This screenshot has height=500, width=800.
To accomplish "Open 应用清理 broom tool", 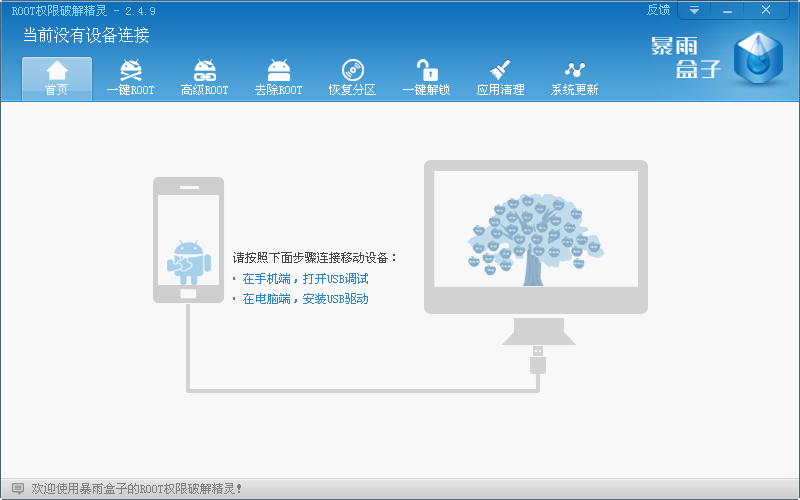I will coord(501,79).
